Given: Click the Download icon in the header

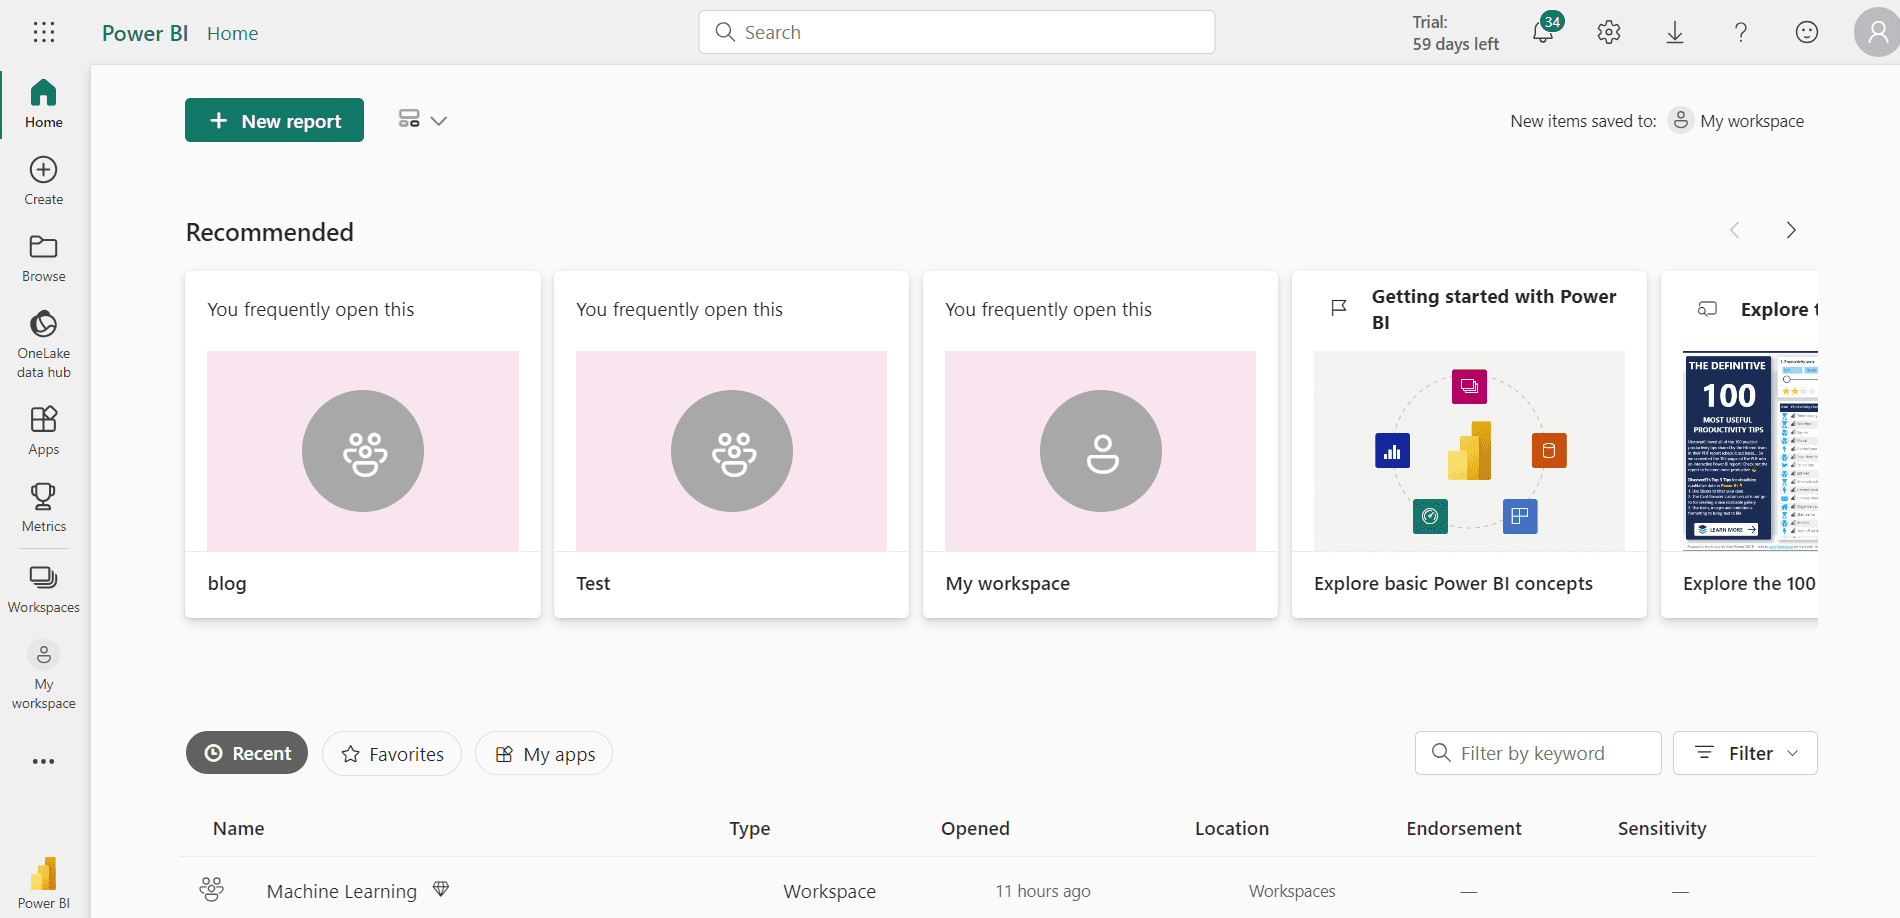Looking at the screenshot, I should 1675,32.
